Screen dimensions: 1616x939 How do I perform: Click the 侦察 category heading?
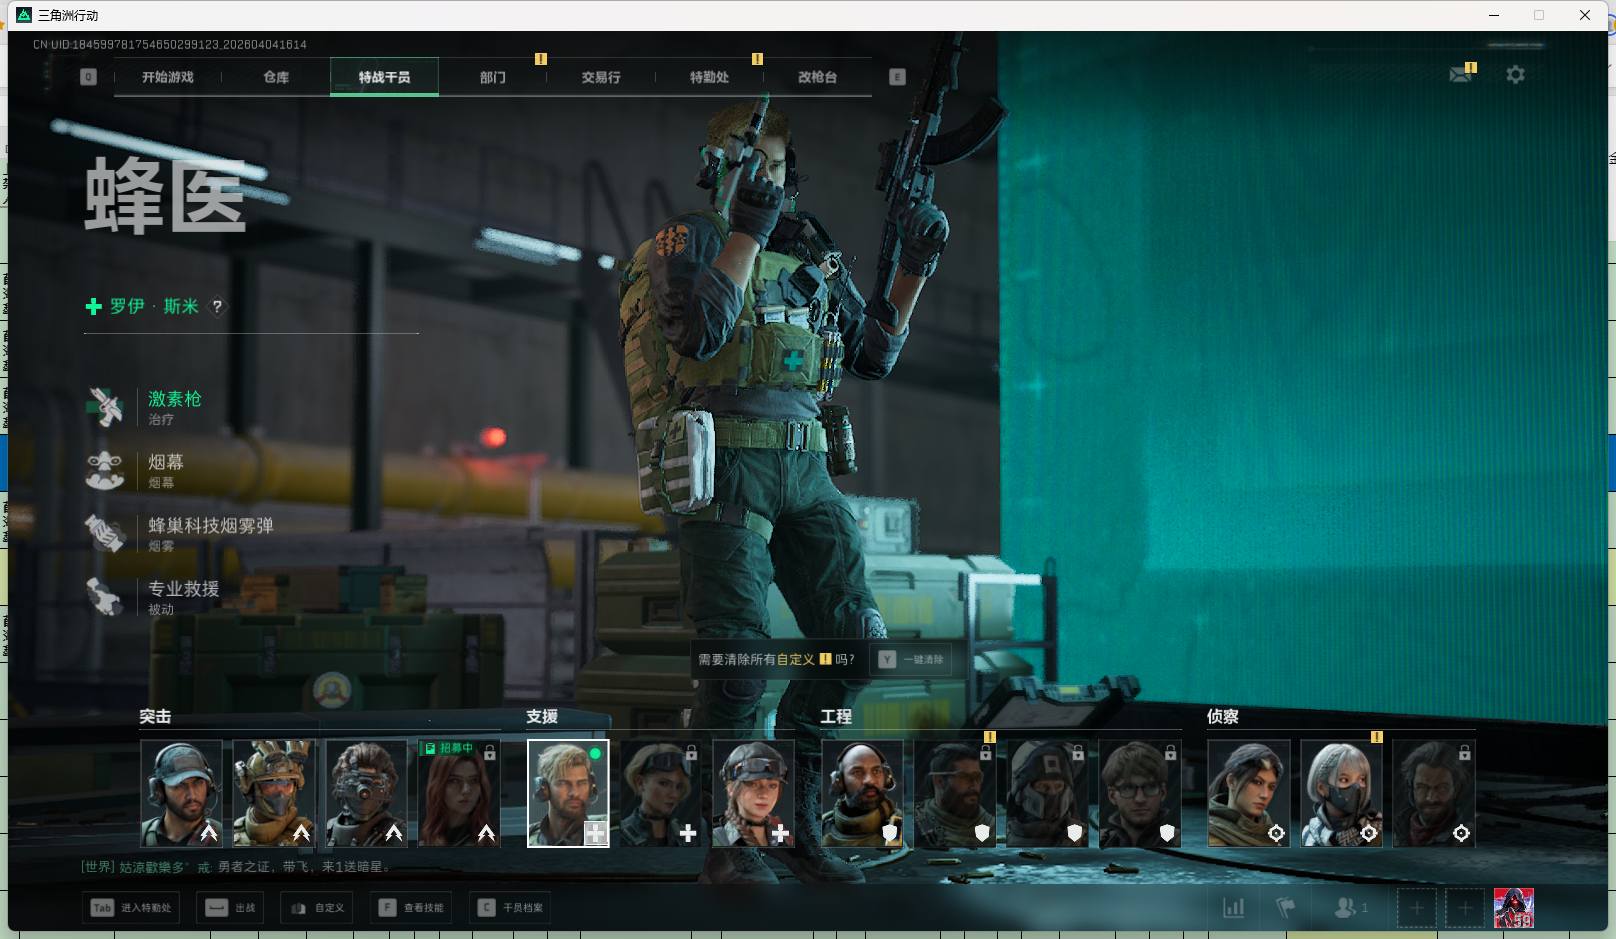coord(1223,717)
